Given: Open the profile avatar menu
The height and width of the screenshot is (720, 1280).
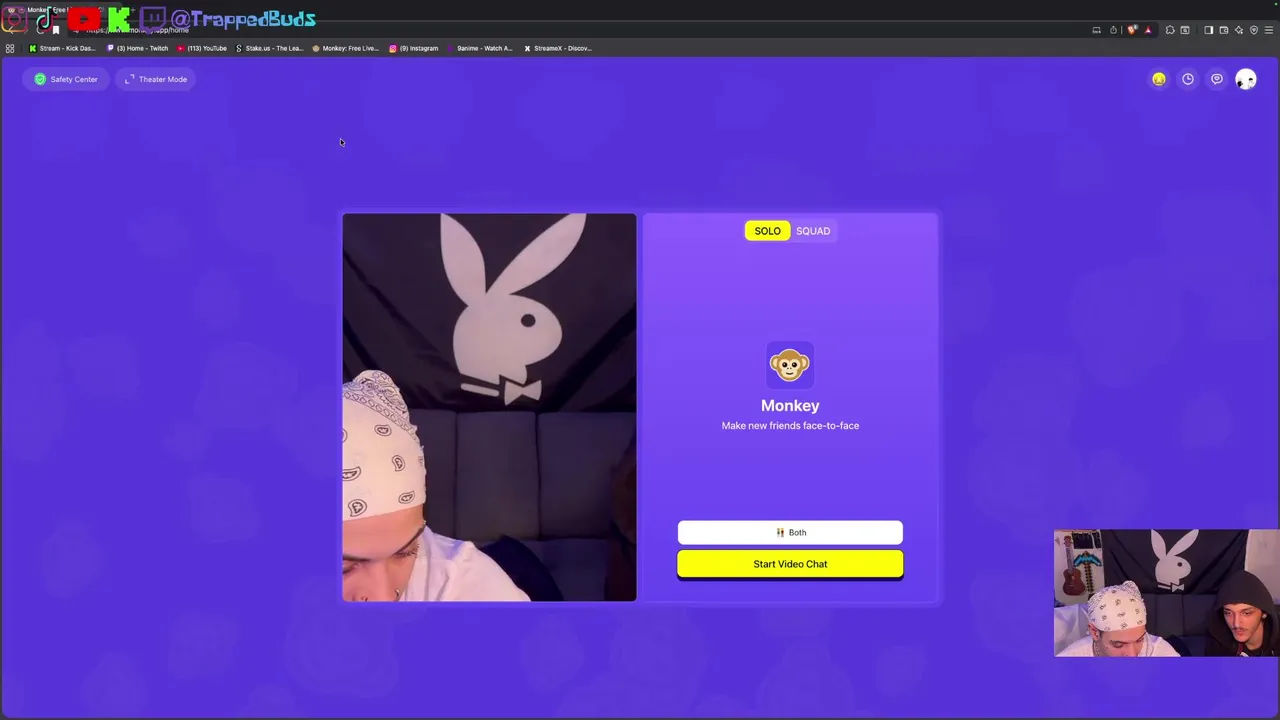Looking at the screenshot, I should click(1246, 79).
